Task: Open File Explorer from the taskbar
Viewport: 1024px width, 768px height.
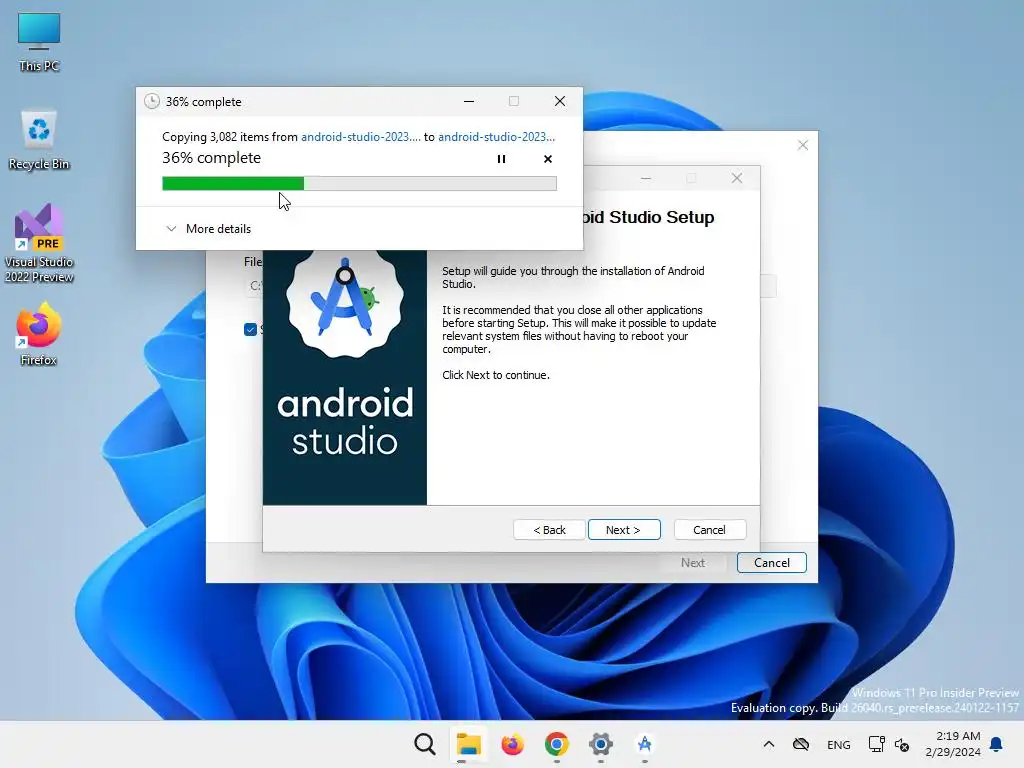Action: [468, 744]
